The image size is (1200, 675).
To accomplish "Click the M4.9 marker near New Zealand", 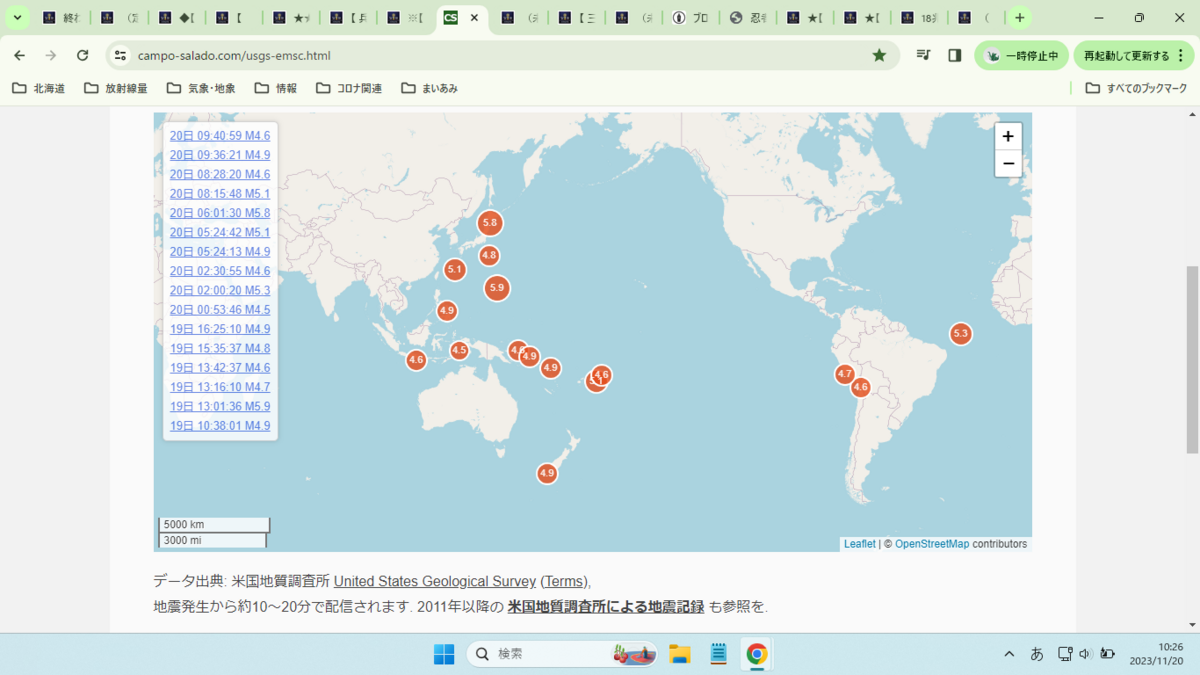I will (x=547, y=473).
